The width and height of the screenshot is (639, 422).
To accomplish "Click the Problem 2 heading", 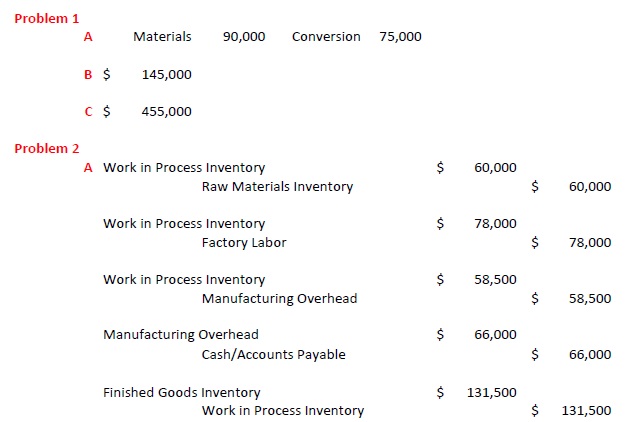I will pyautogui.click(x=47, y=149).
